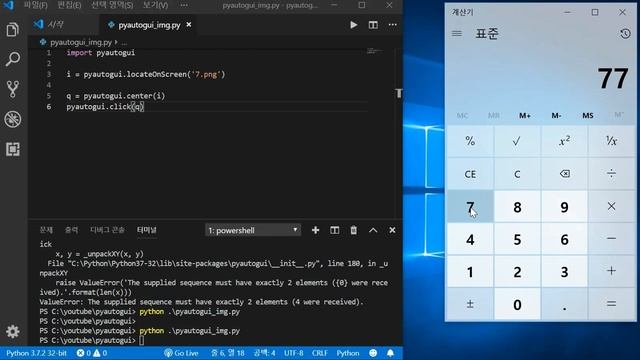Change Python language mode in status bar
640x360 pixels.
tap(348, 353)
